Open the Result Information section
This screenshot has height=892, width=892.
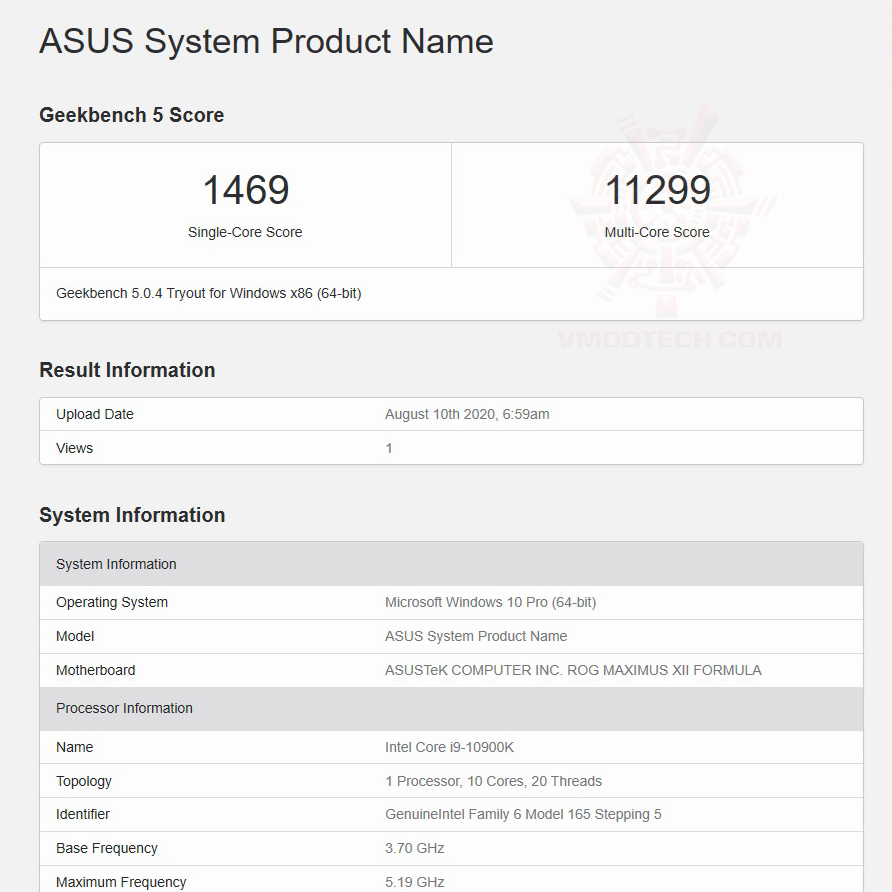point(126,370)
